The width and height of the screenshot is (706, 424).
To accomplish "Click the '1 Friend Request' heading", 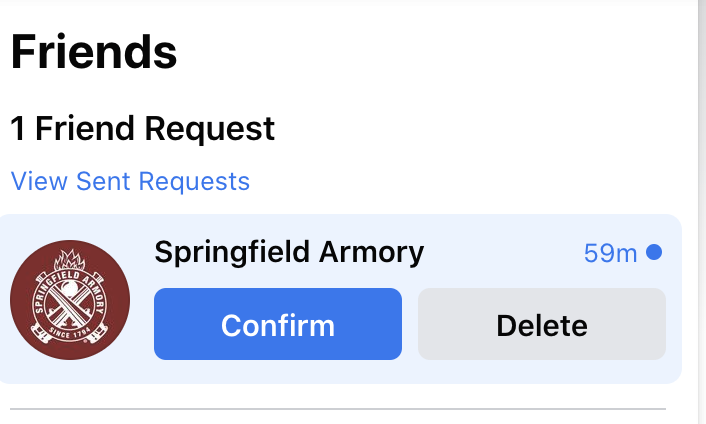I will (142, 129).
